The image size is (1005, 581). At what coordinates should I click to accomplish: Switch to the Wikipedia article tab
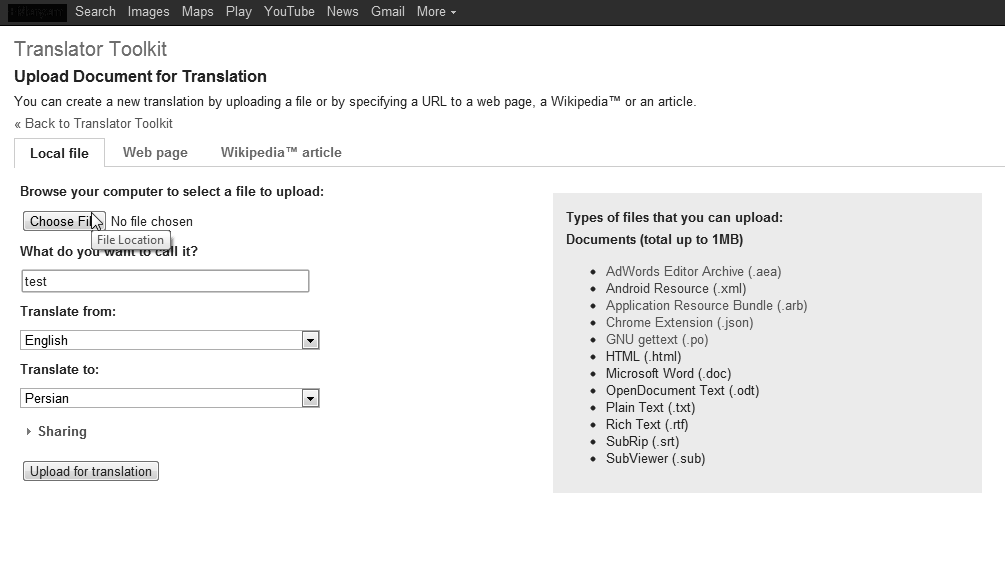(x=281, y=153)
